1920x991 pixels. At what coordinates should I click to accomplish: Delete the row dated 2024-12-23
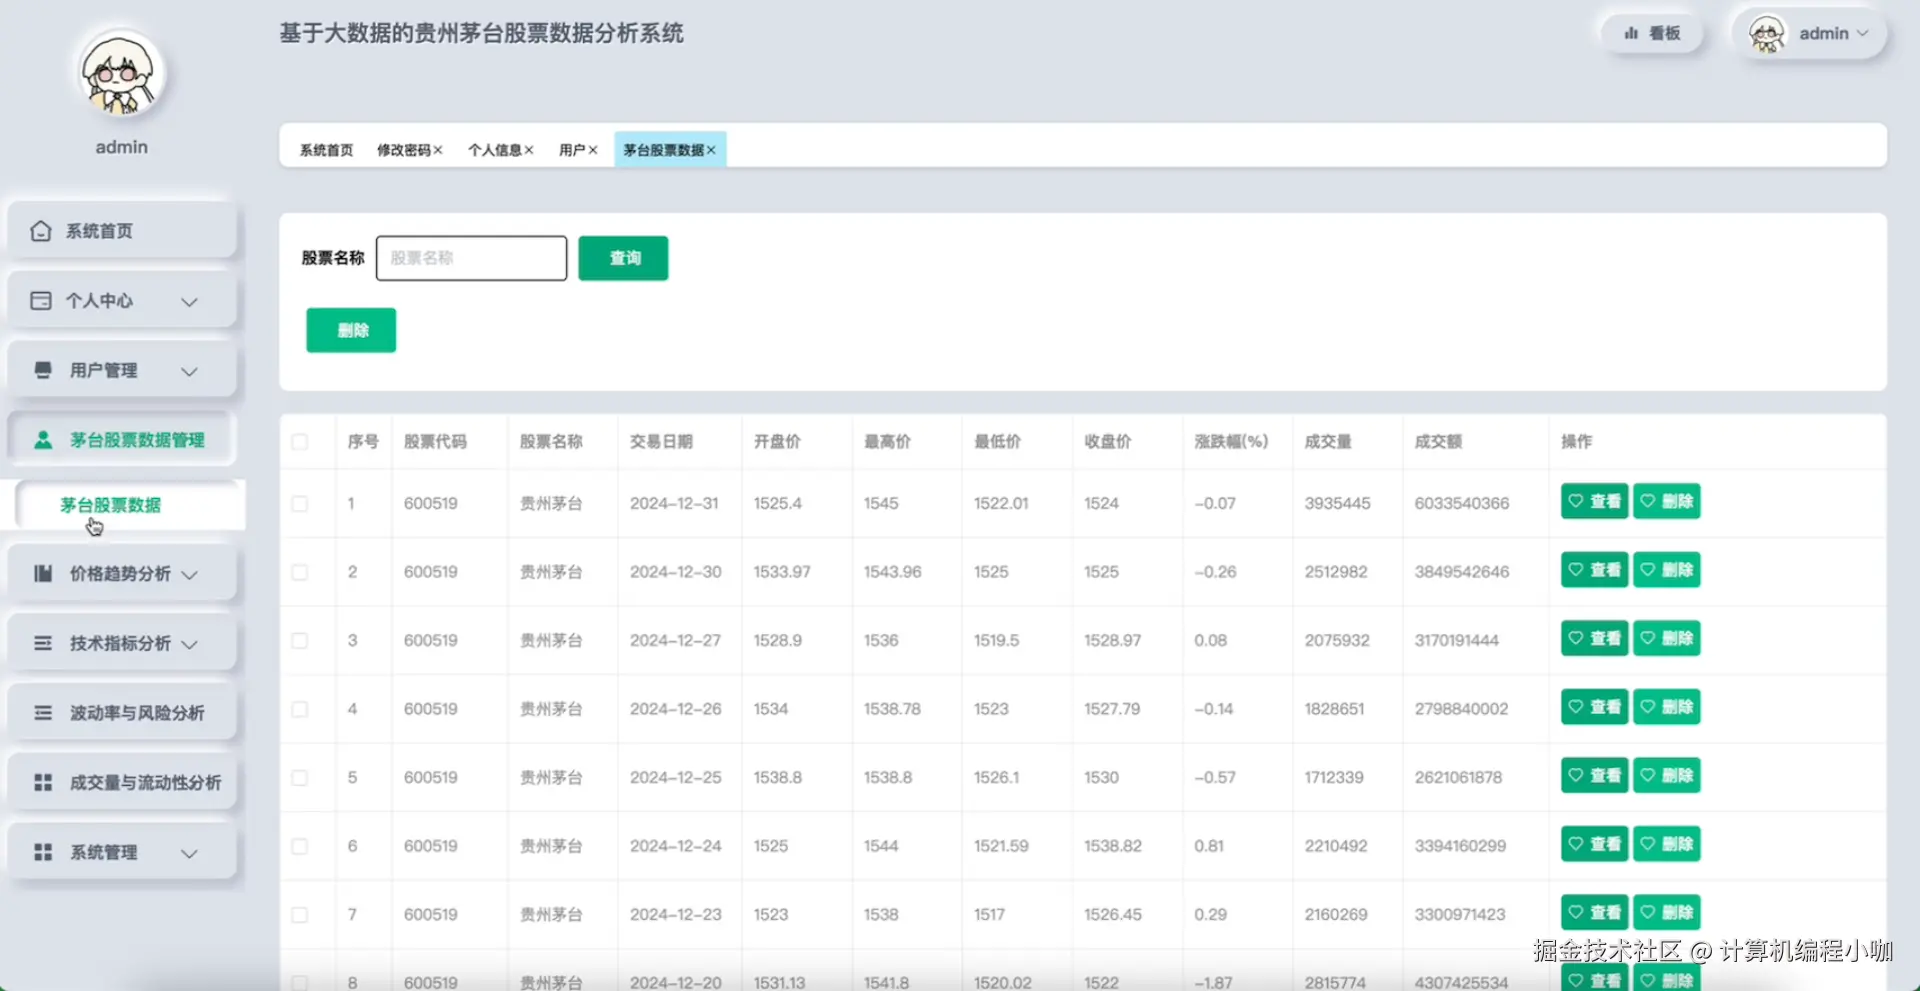click(x=1667, y=912)
